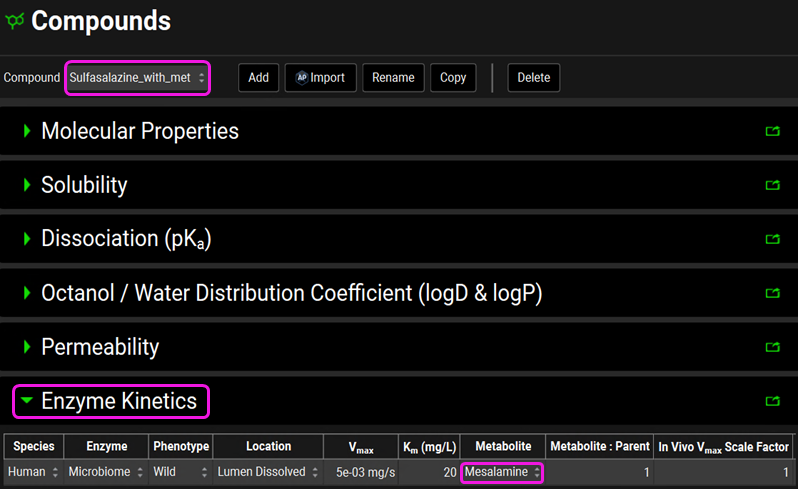This screenshot has height=489, width=798.
Task: Click the export icon in the Dissociation row
Action: point(771,239)
